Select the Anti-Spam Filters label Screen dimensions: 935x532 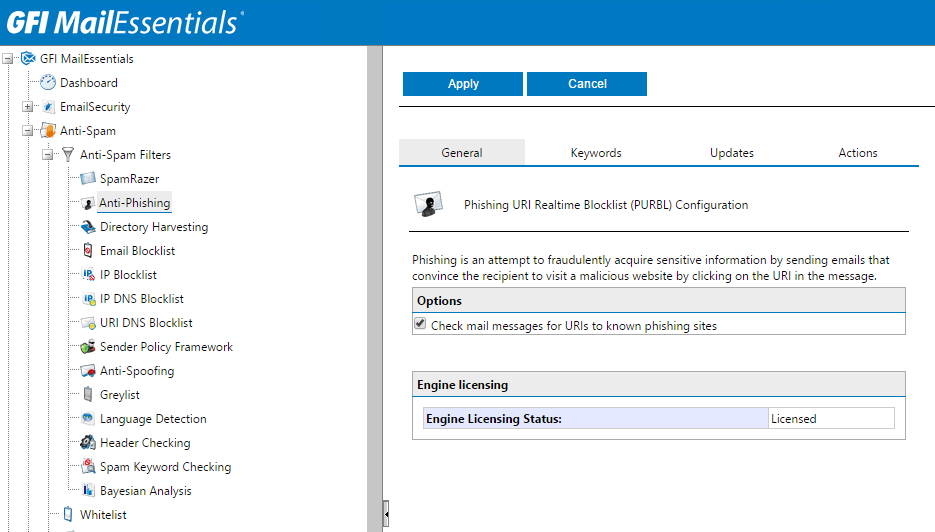[x=125, y=154]
